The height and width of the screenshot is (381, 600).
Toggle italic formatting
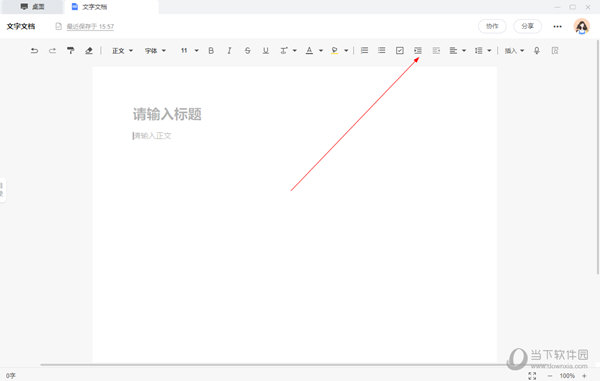(229, 50)
